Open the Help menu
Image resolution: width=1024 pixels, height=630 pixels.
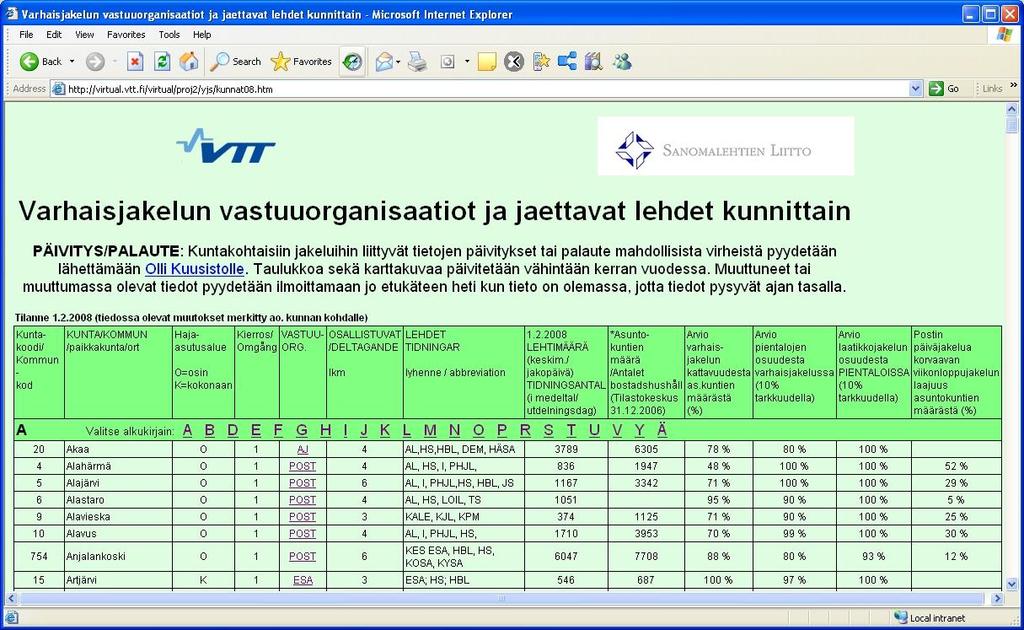click(202, 35)
